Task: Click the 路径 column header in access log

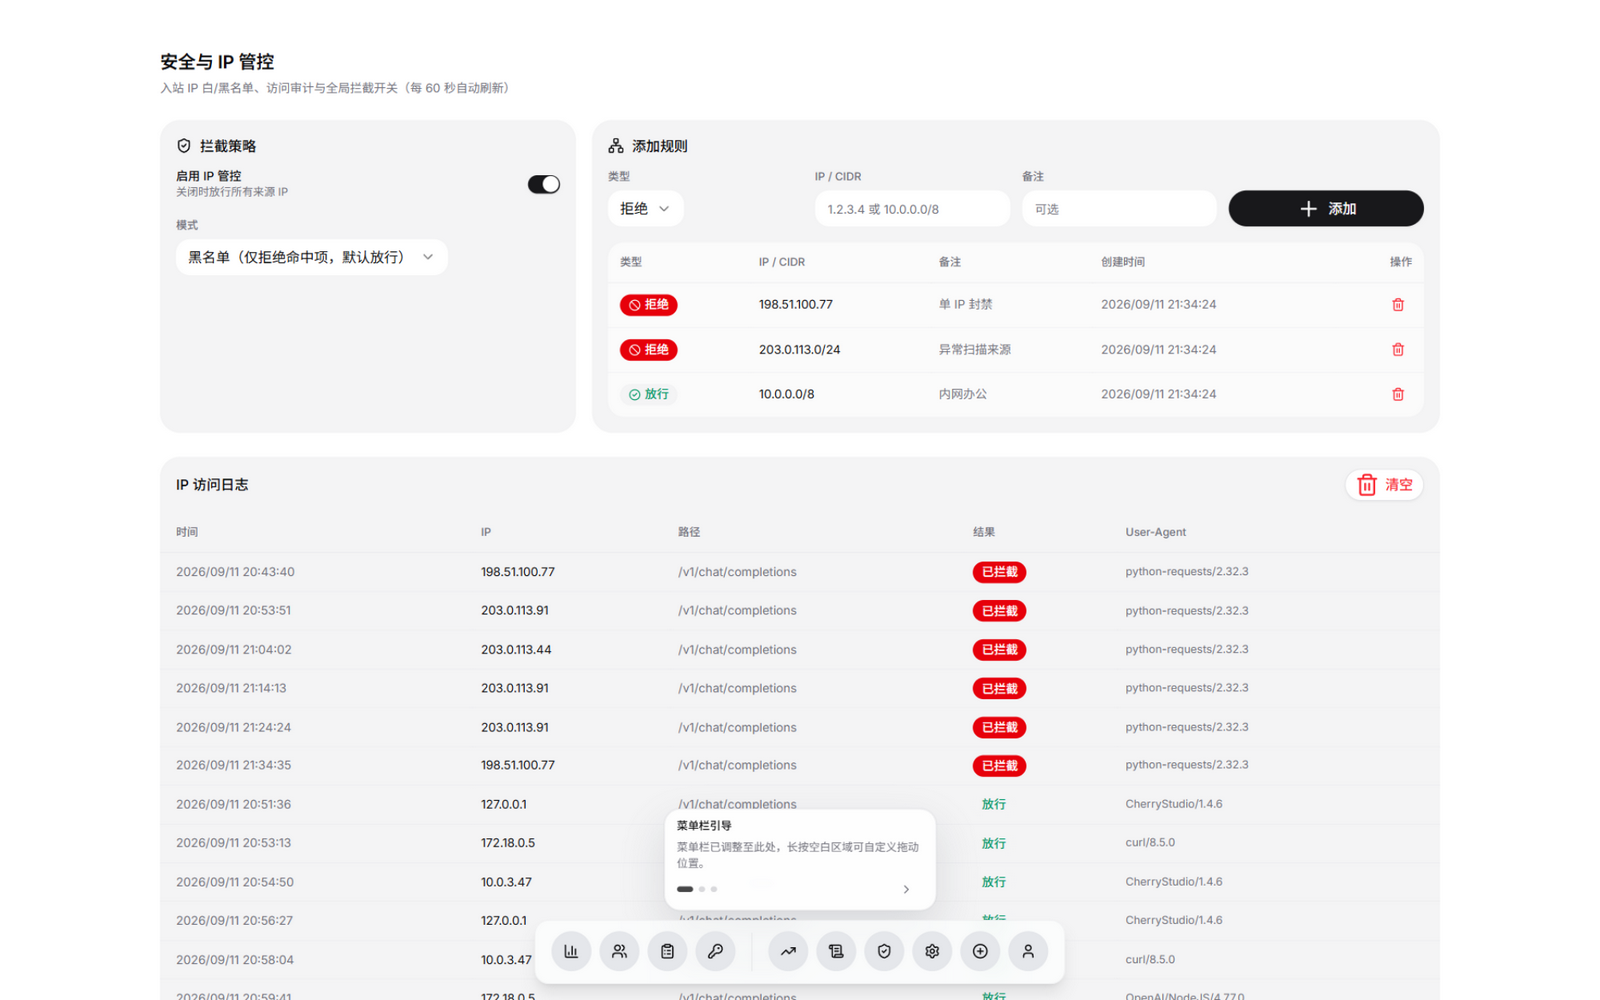Action: (x=689, y=532)
